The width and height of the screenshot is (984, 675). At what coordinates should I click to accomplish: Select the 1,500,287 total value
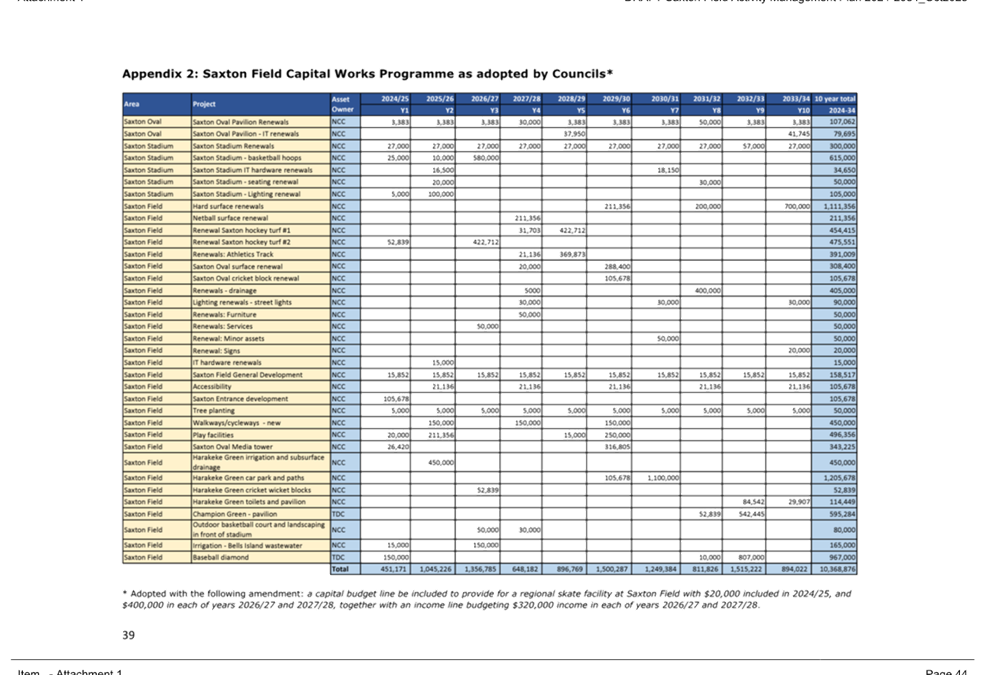coord(610,569)
